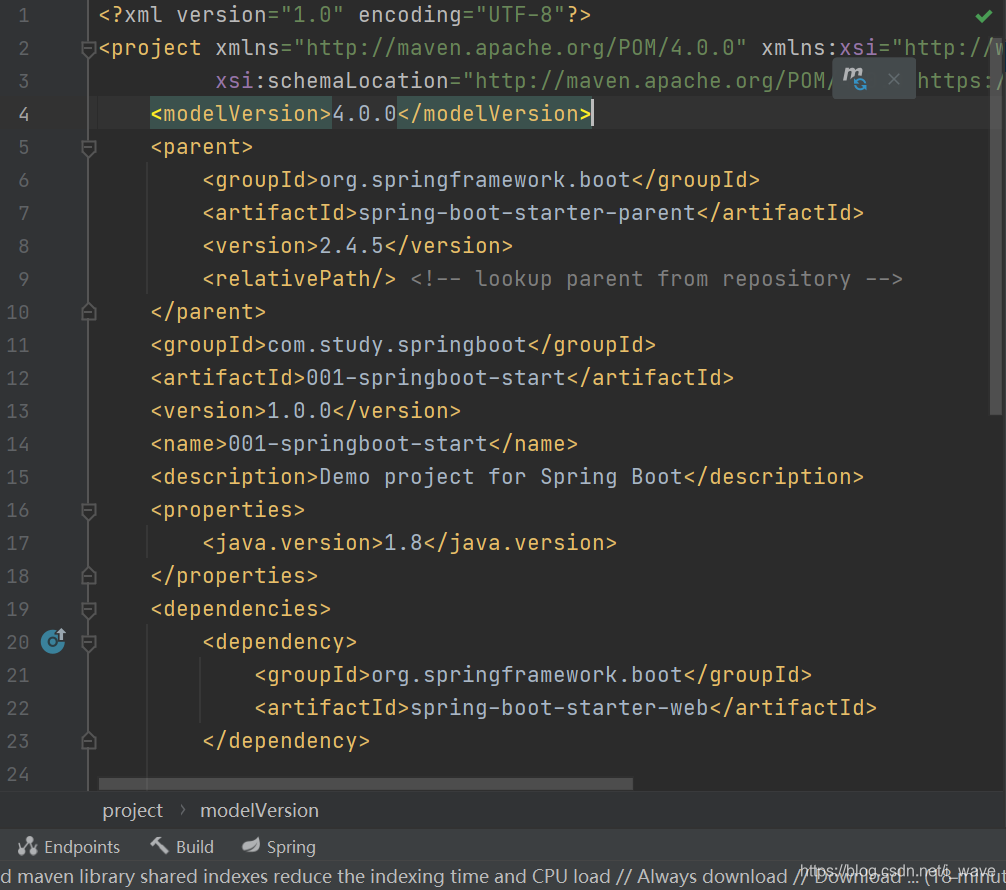The image size is (1006, 890).
Task: Click the 4.0.0 modelVersion value
Action: pos(364,114)
